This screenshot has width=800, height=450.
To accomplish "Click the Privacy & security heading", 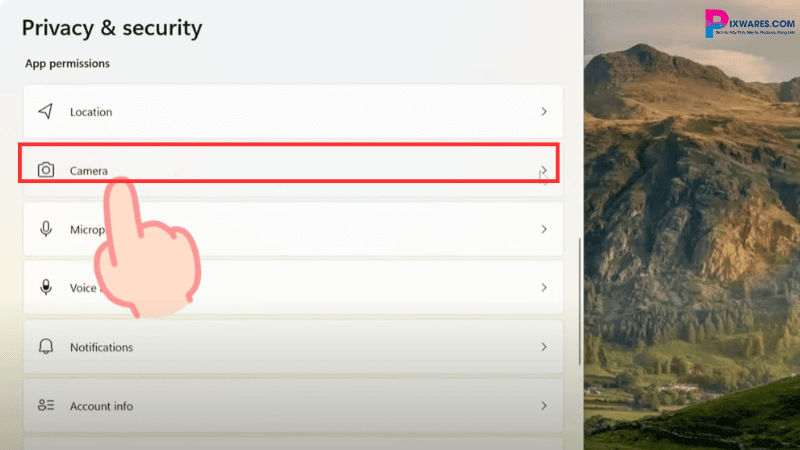I will 111,28.
